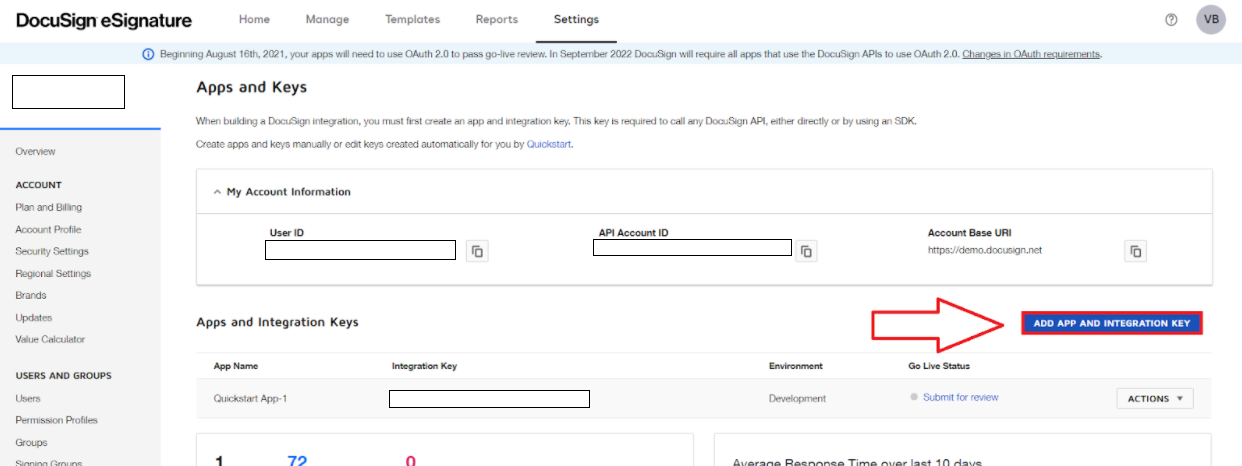The width and height of the screenshot is (1242, 466).
Task: Click the Environment column header
Action: [x=795, y=367]
